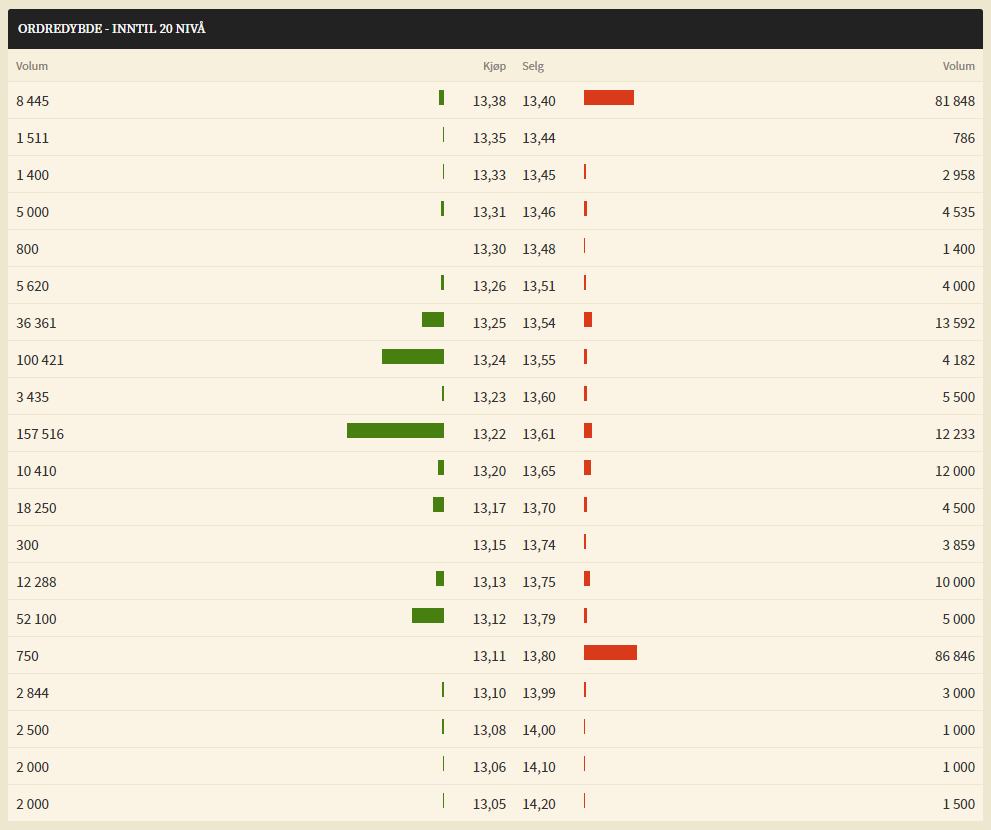Select buy volume 750

(27, 656)
